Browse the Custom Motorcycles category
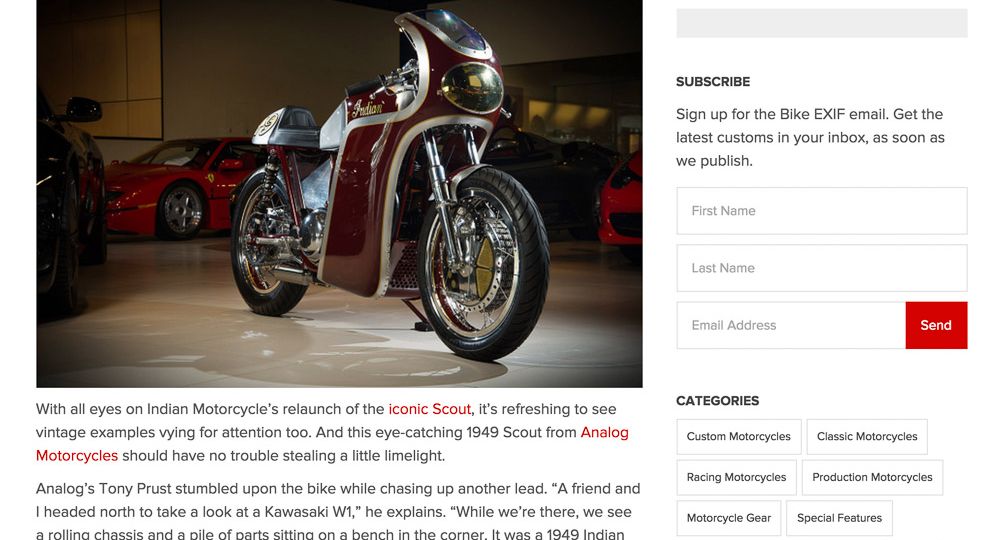Viewport: 989px width, 540px height. click(739, 437)
